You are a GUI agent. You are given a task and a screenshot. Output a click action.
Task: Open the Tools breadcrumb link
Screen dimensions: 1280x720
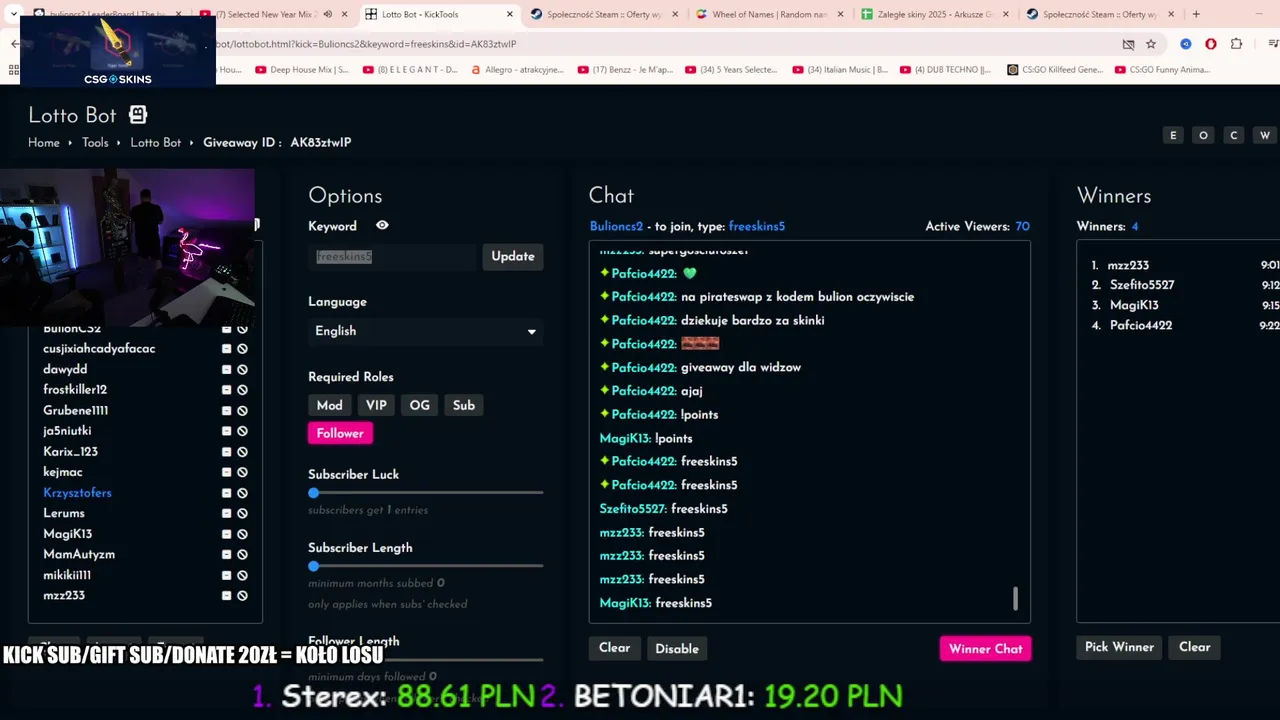[x=95, y=143]
